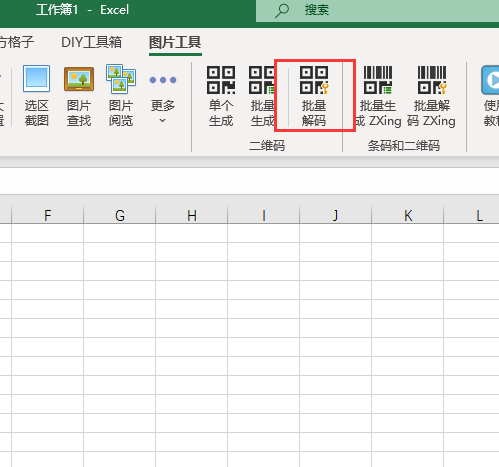This screenshot has width=499, height=467.
Task: Click the 工作簿1 - Excel title text
Action: (x=82, y=10)
